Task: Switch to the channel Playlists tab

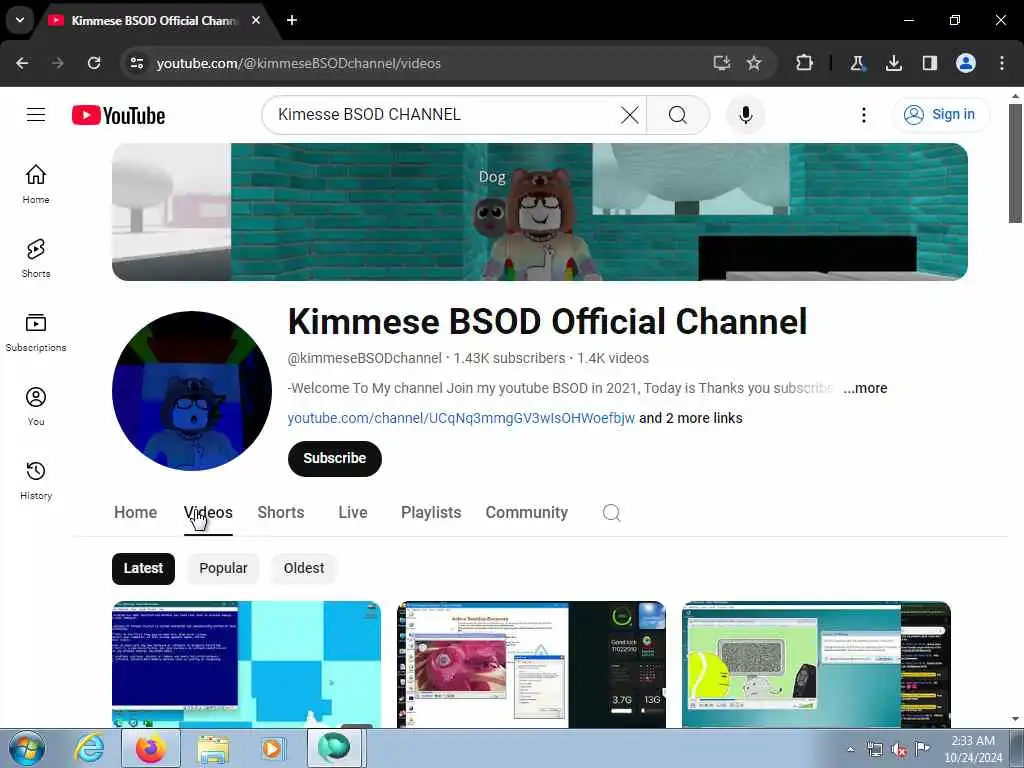Action: pos(431,513)
